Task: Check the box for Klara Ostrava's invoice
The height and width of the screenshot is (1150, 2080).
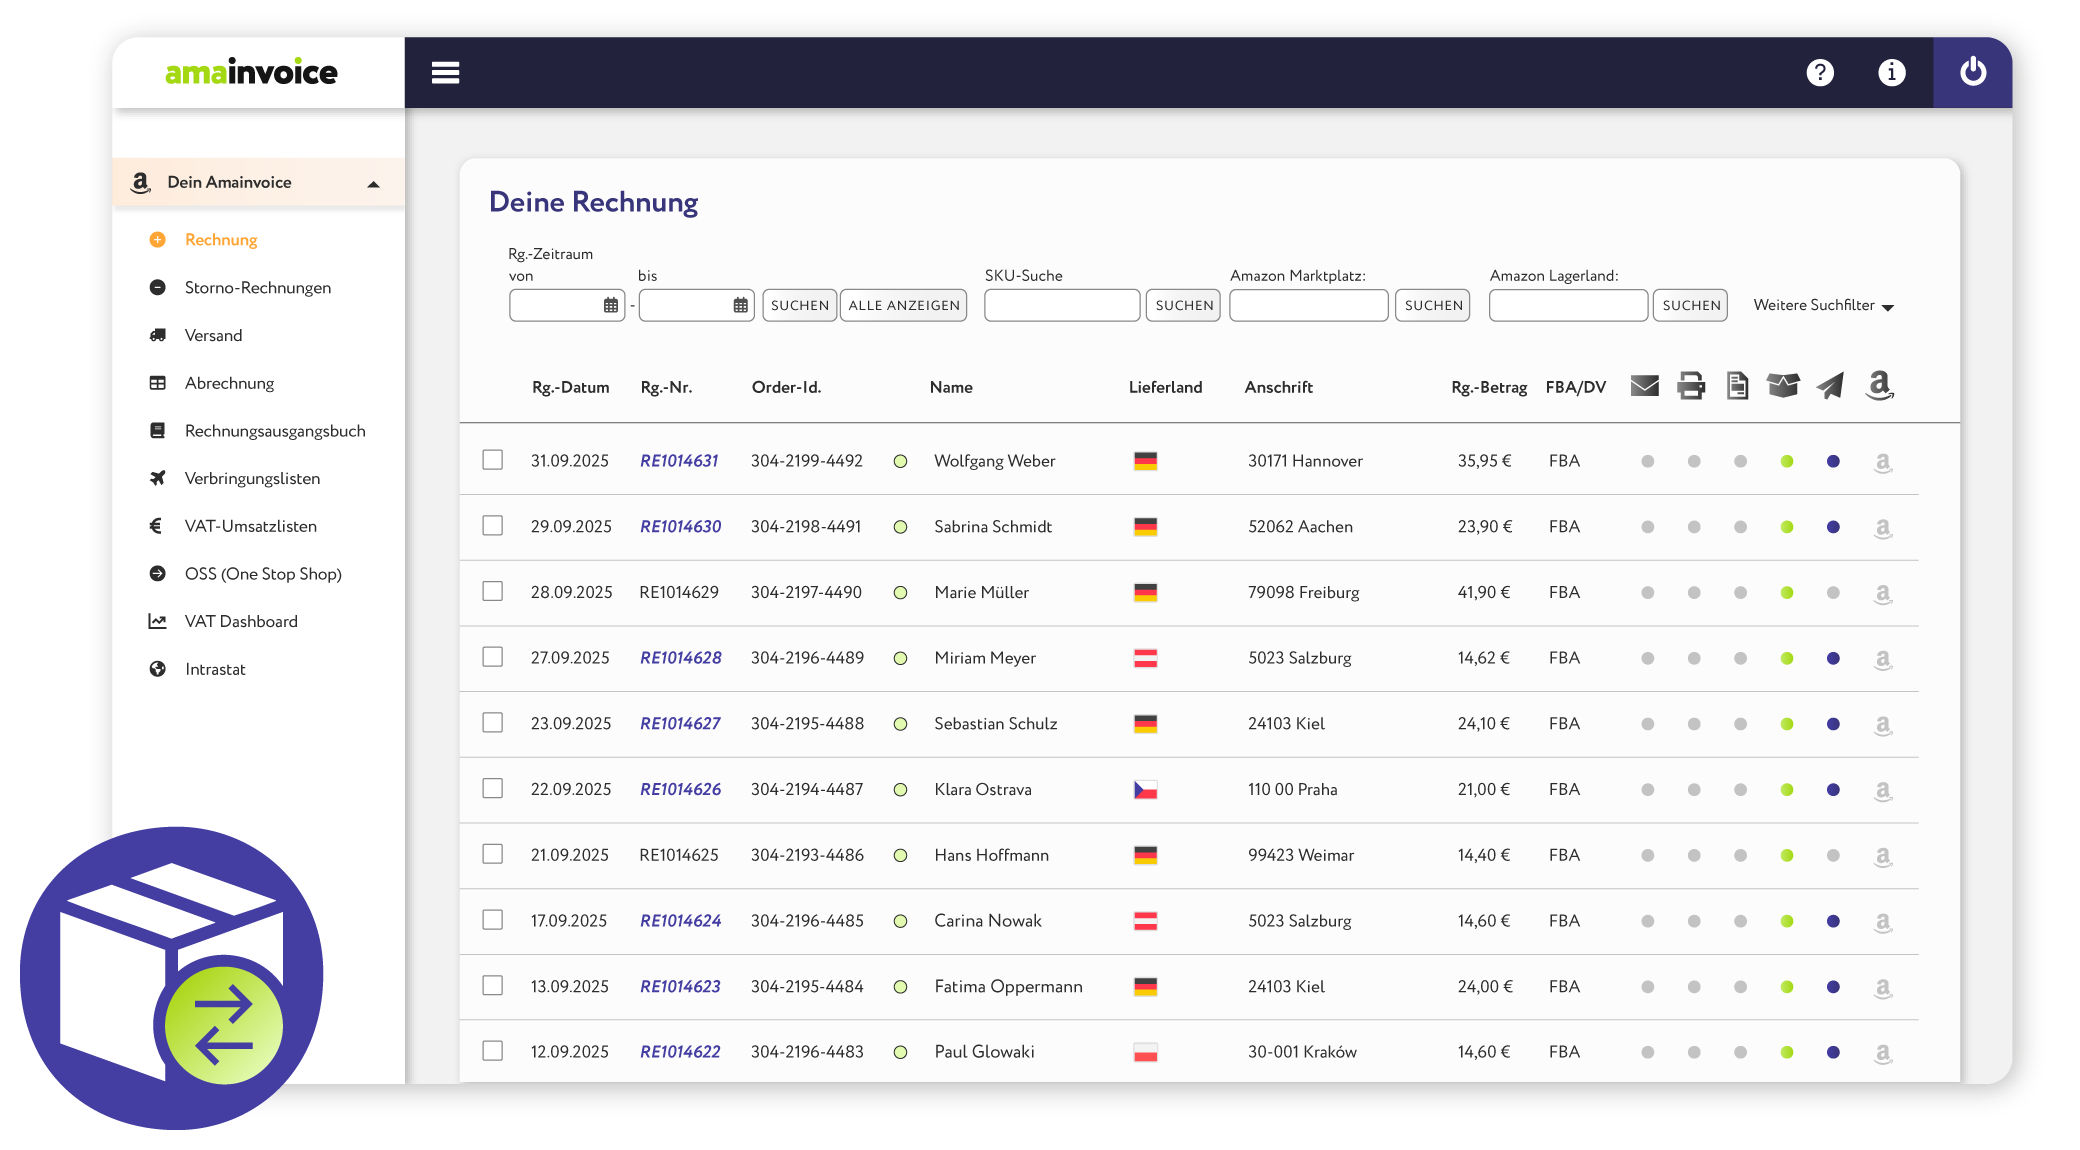Action: click(492, 788)
